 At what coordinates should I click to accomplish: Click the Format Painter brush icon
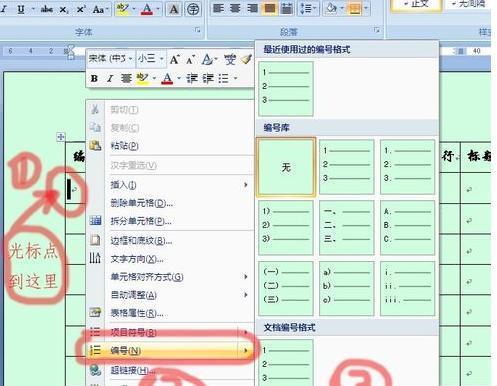[246, 60]
